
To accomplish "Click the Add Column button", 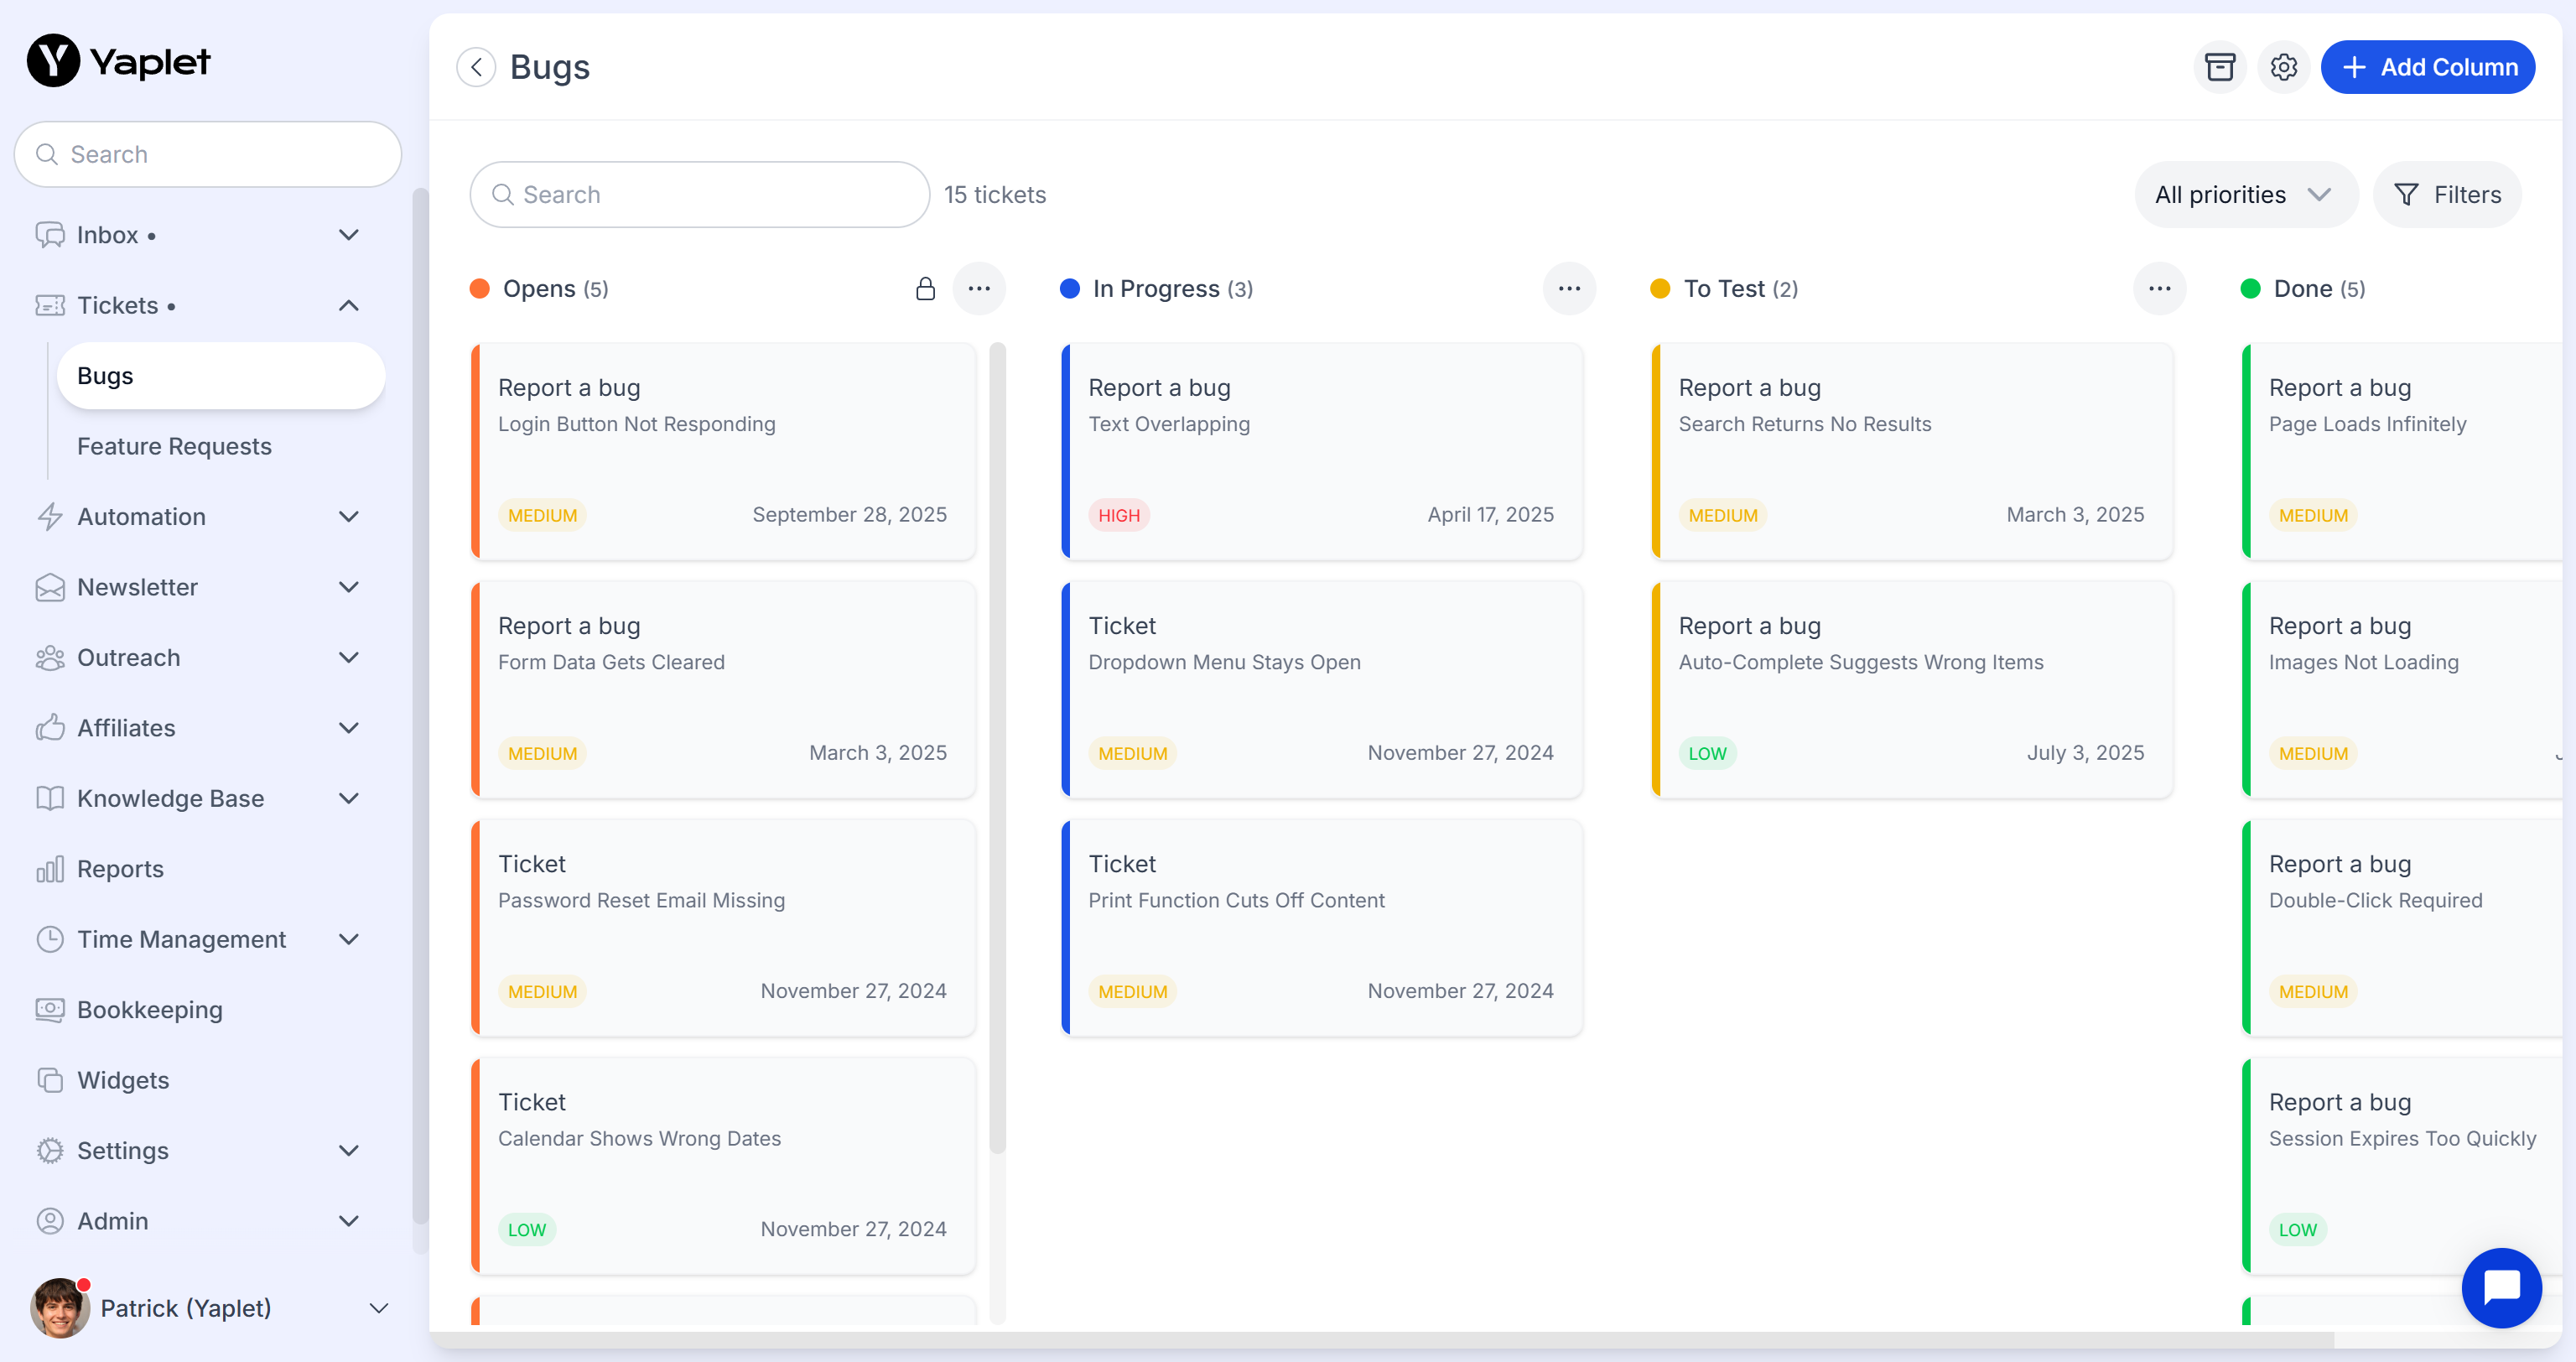I will point(2427,67).
